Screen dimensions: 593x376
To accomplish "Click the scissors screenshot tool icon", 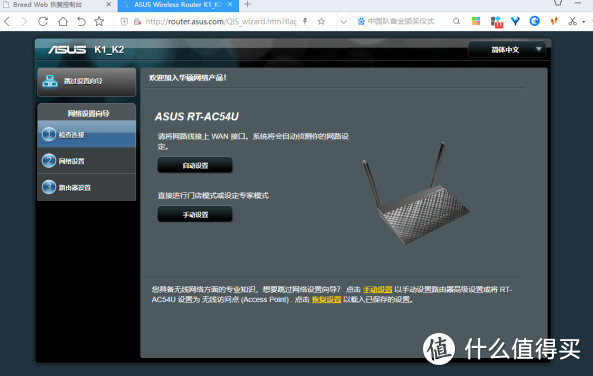I will tap(573, 22).
